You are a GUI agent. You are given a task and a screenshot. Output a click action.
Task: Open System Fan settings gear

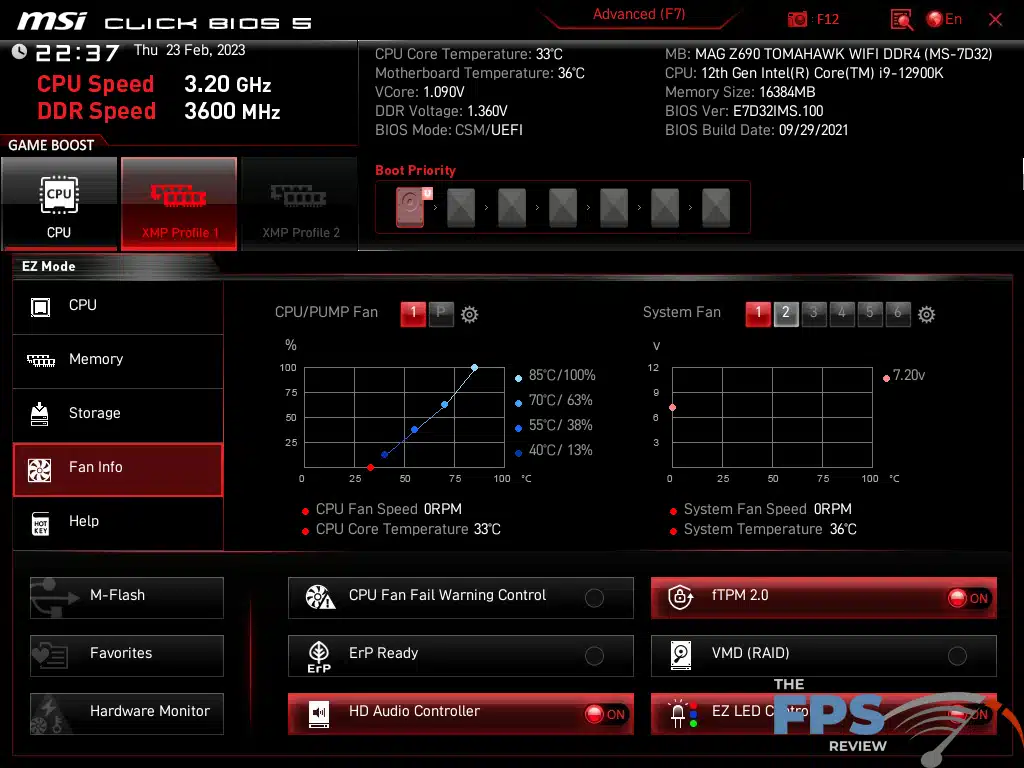(926, 315)
